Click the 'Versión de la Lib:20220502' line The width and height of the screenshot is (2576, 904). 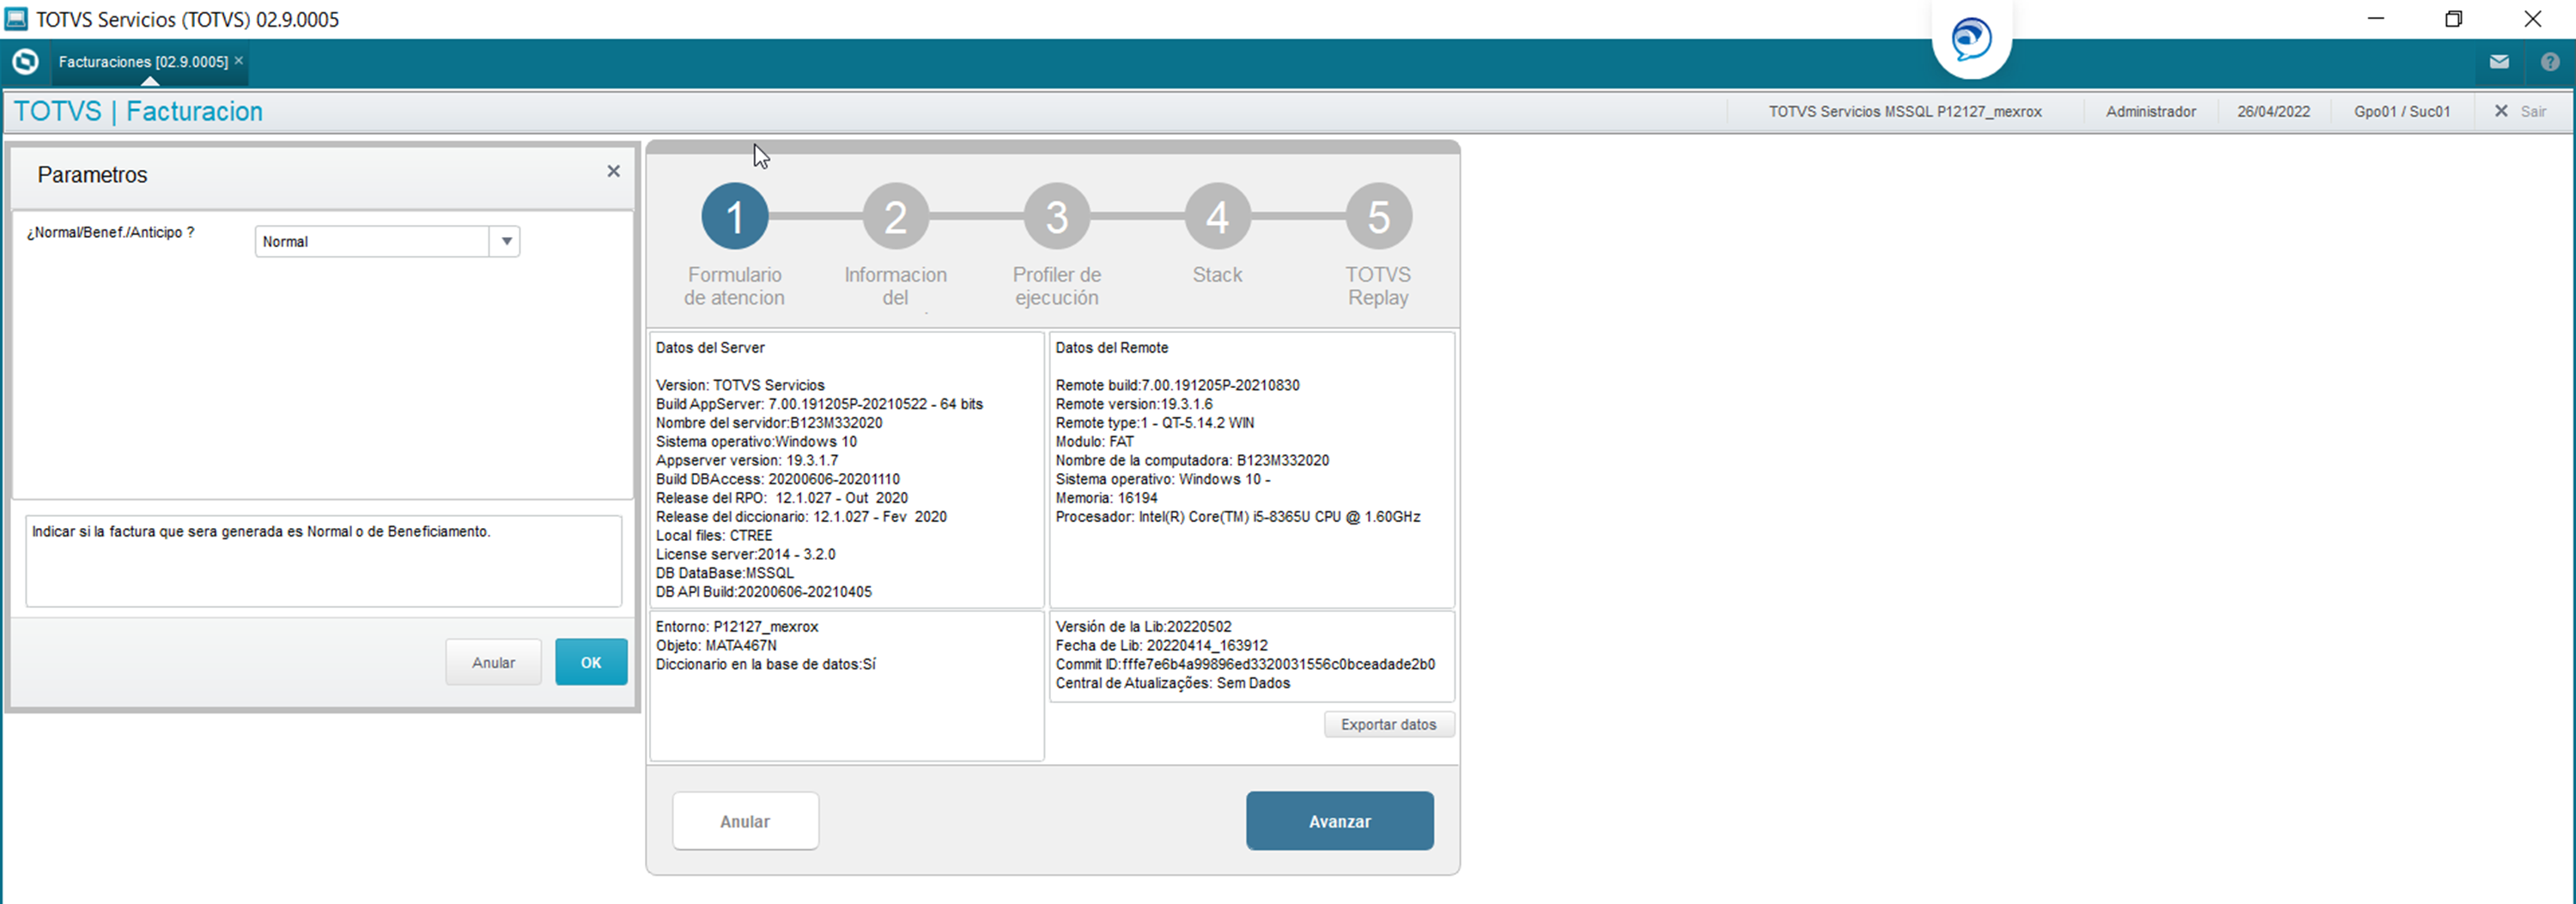(x=1143, y=627)
